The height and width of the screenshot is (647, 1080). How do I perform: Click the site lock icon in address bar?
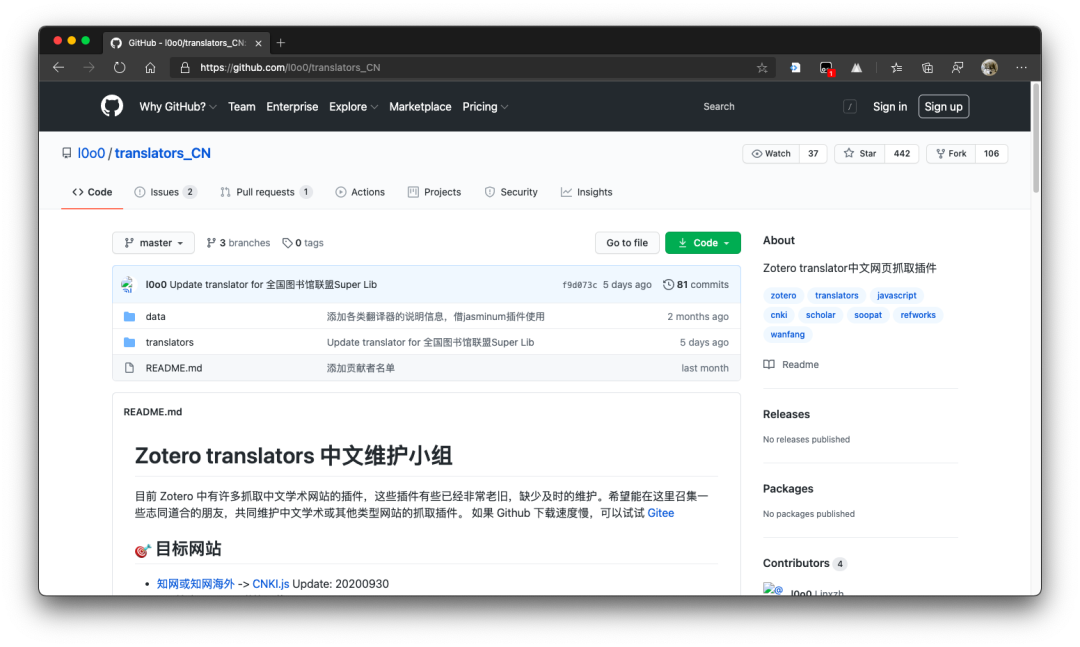pyautogui.click(x=185, y=68)
